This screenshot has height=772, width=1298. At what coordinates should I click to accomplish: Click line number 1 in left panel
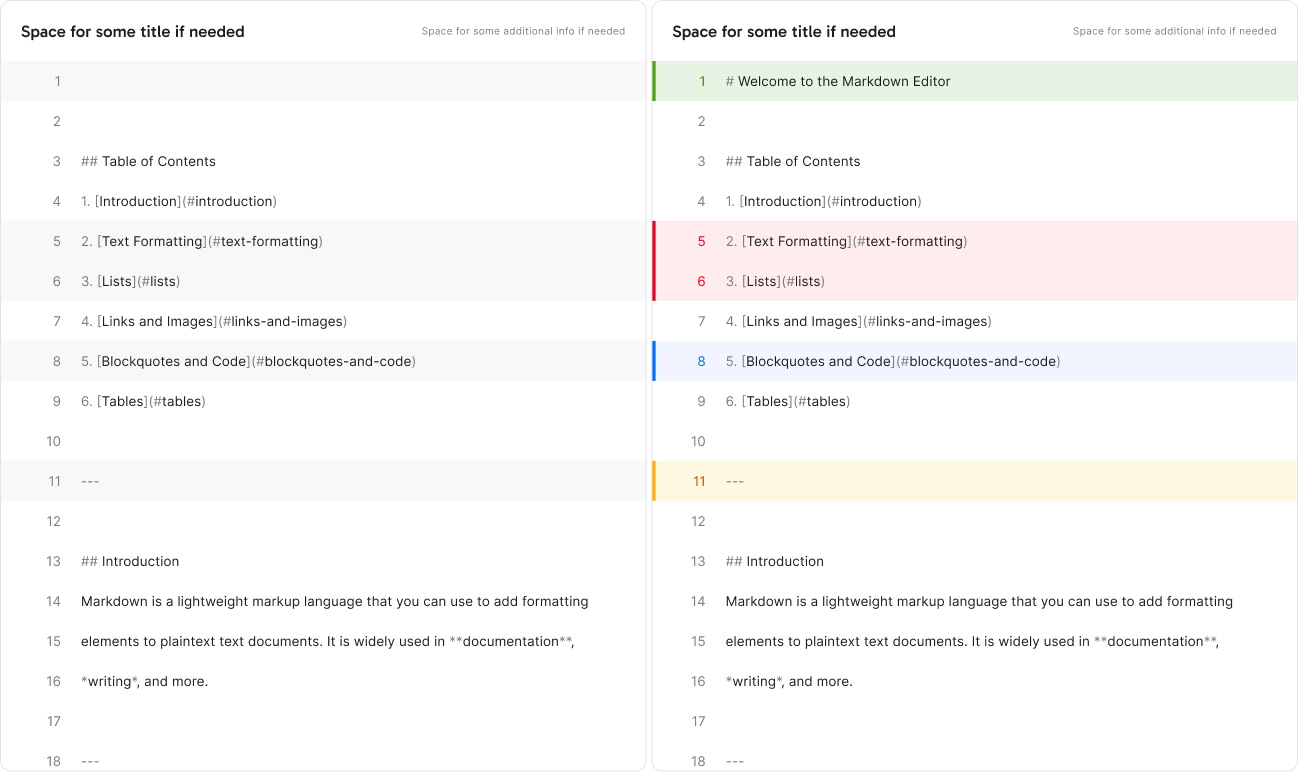[57, 81]
